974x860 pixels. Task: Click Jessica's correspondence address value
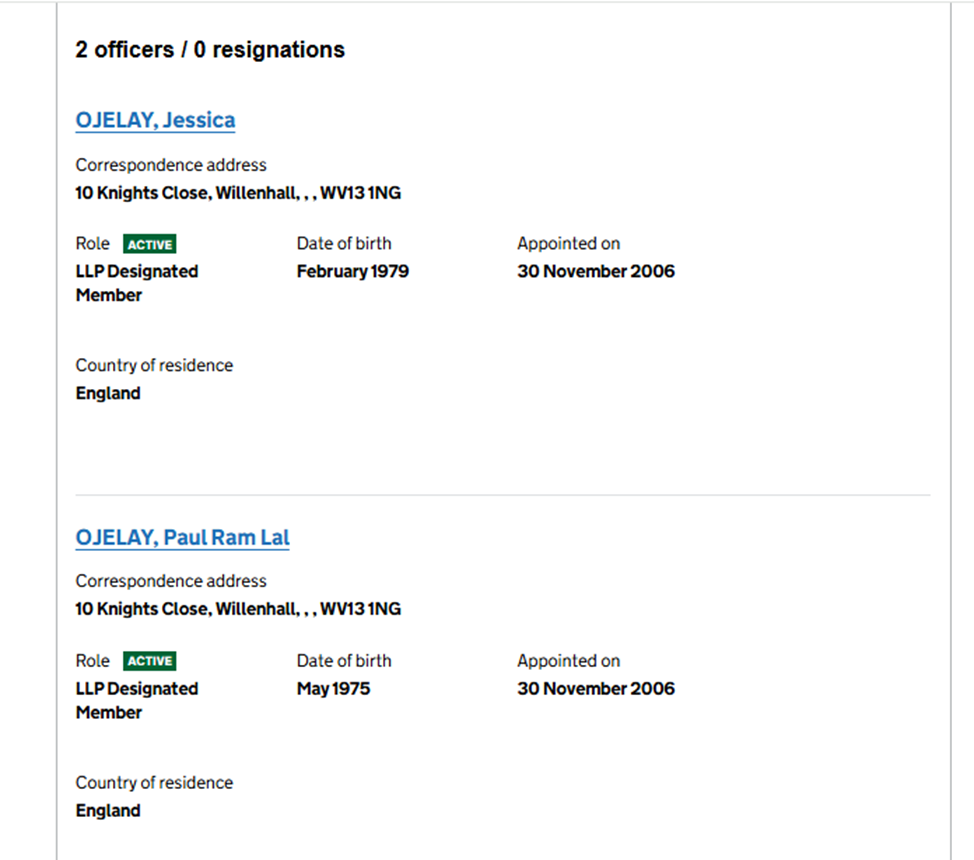pos(238,193)
